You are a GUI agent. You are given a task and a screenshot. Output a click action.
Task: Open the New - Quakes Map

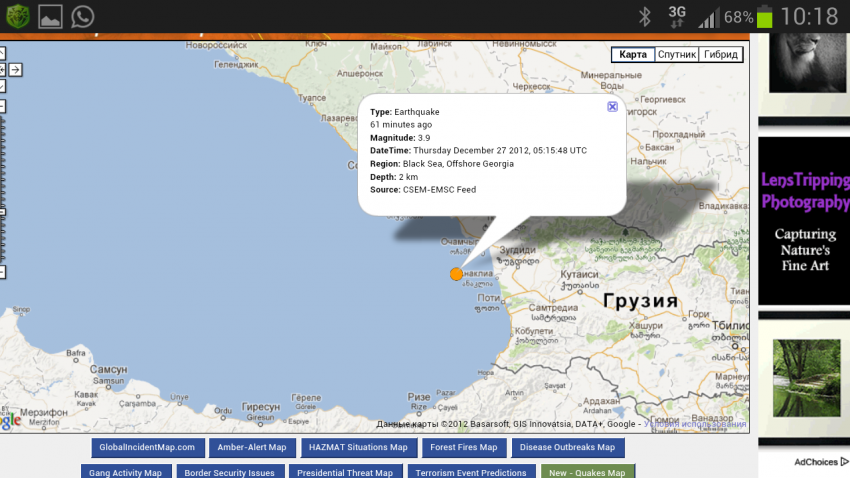[x=588, y=473]
